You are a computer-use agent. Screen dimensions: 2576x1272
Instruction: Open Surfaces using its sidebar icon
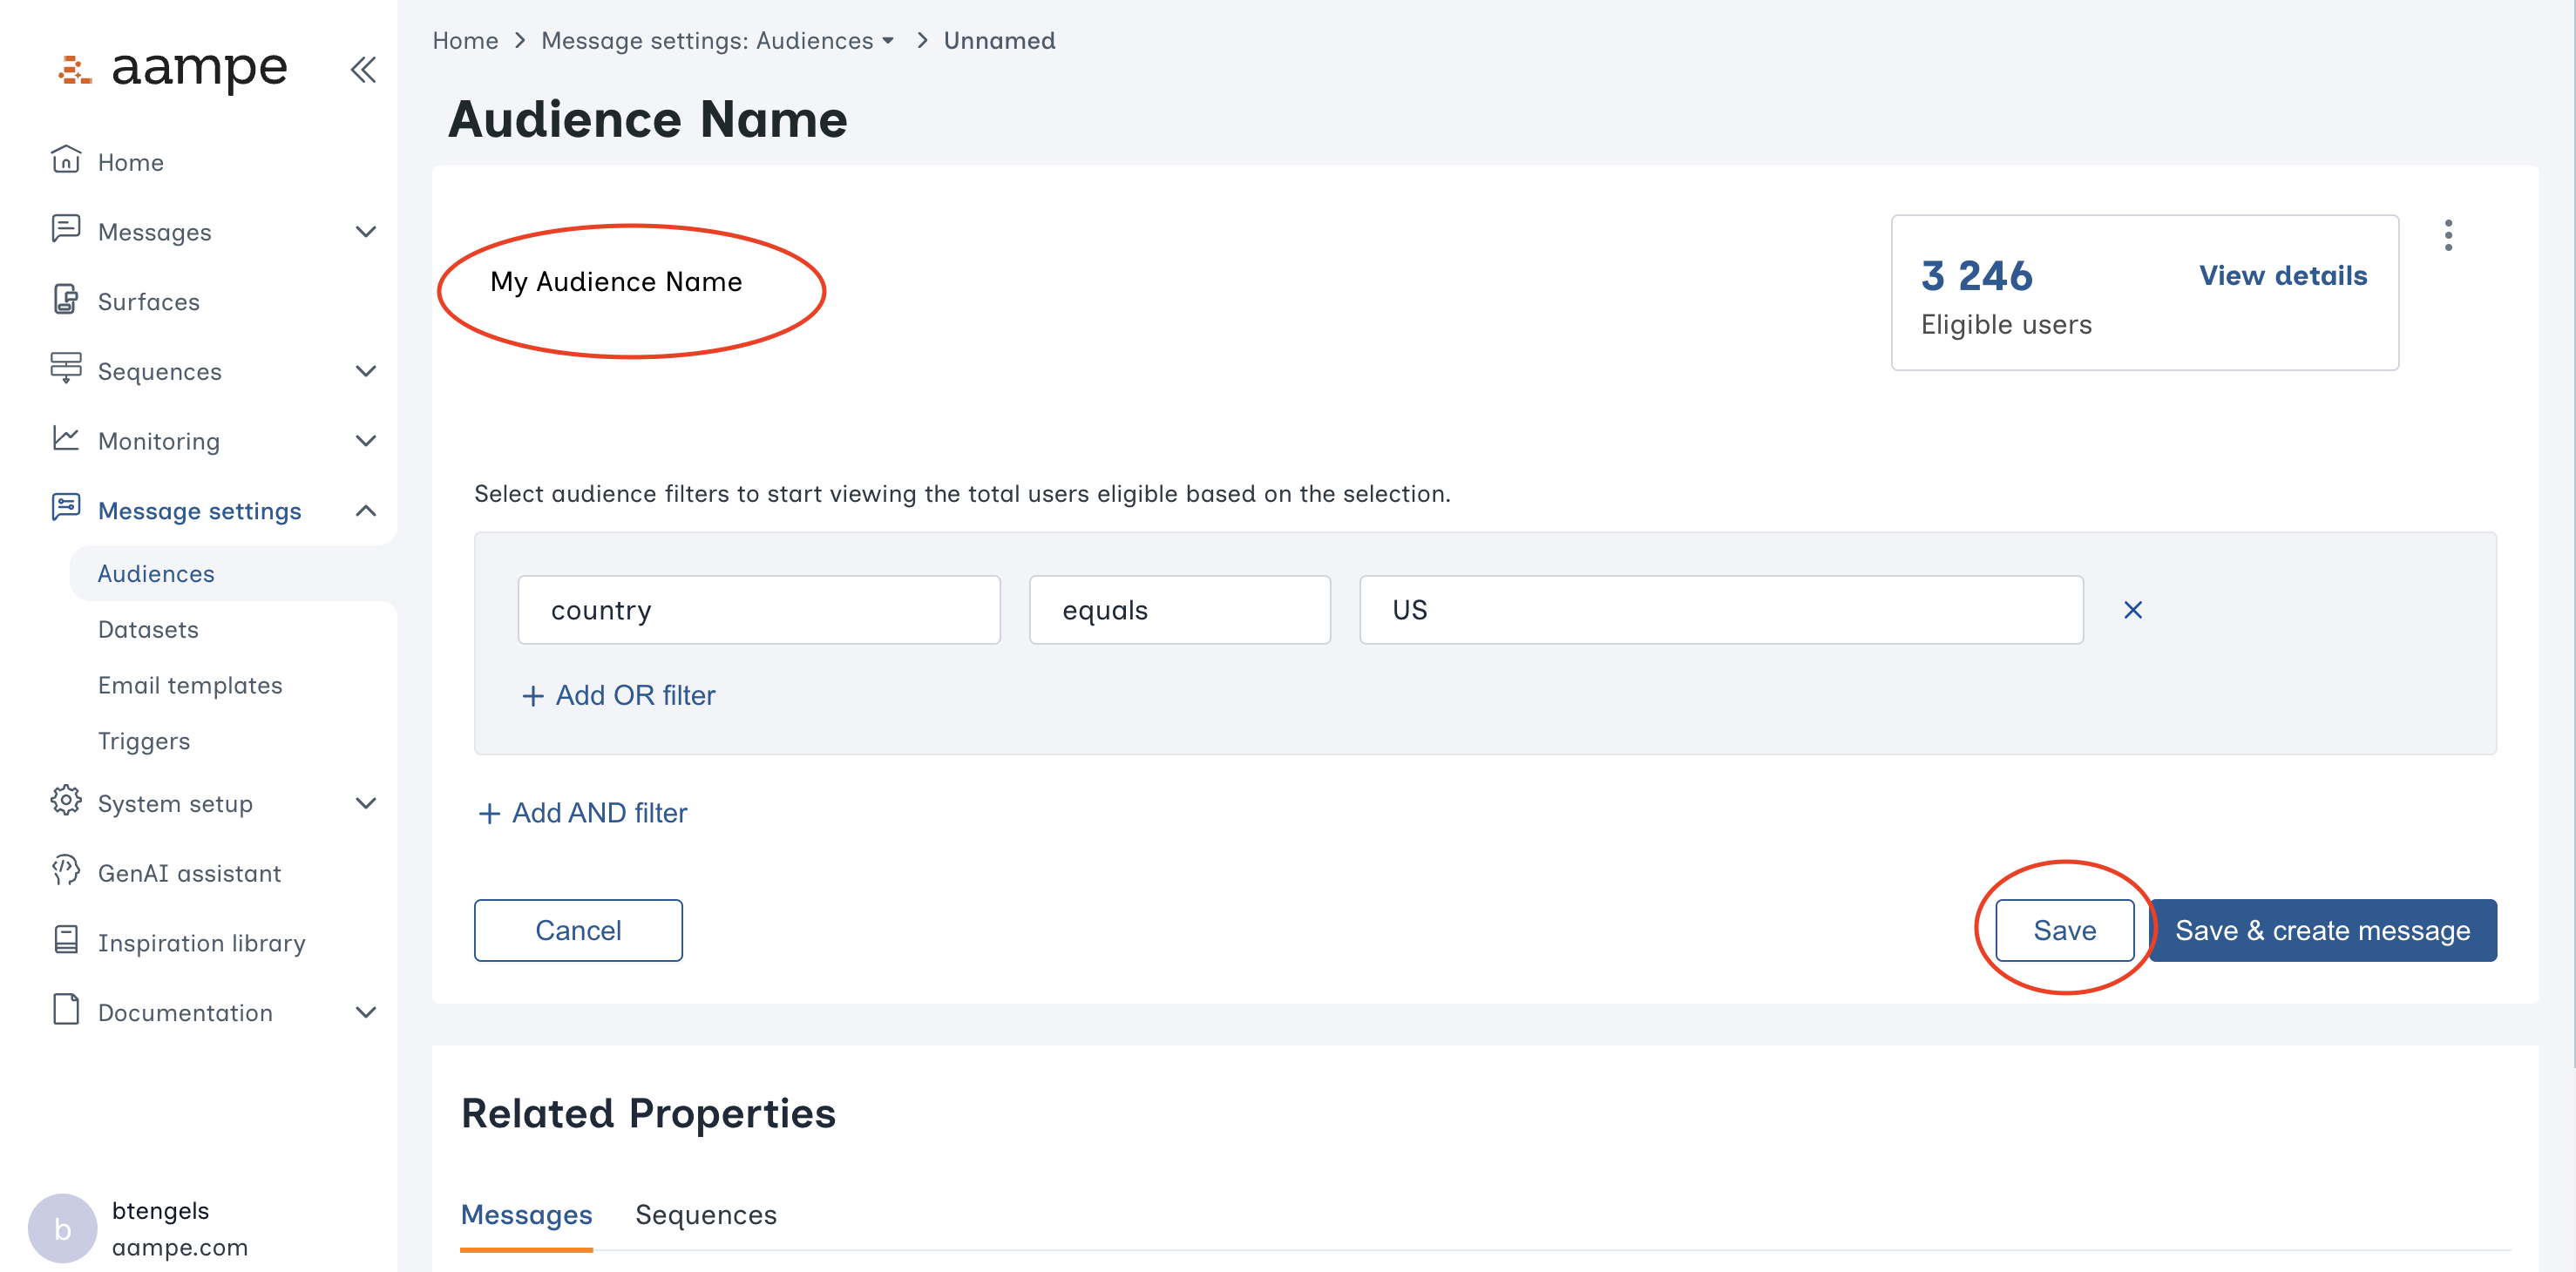(x=65, y=300)
